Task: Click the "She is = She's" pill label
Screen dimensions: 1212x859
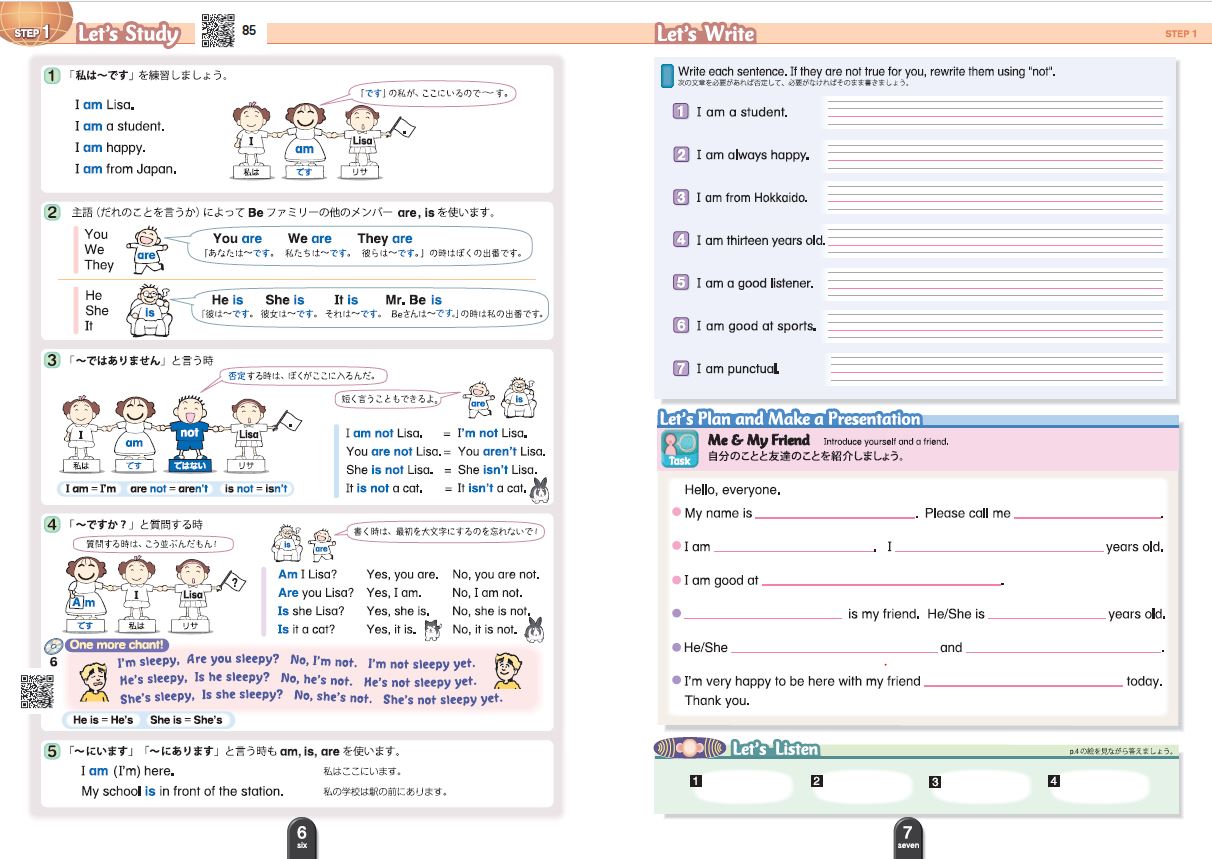Action: coord(187,720)
